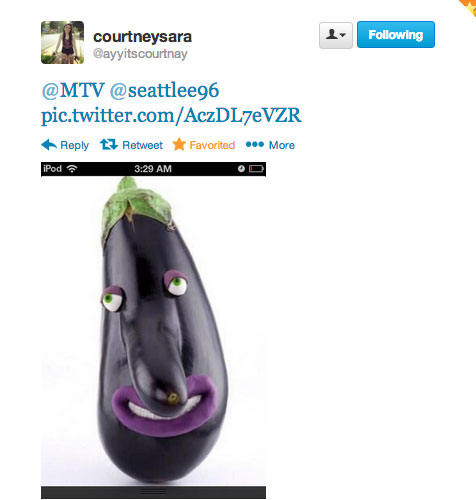Click the reply arrow icon

[49, 145]
